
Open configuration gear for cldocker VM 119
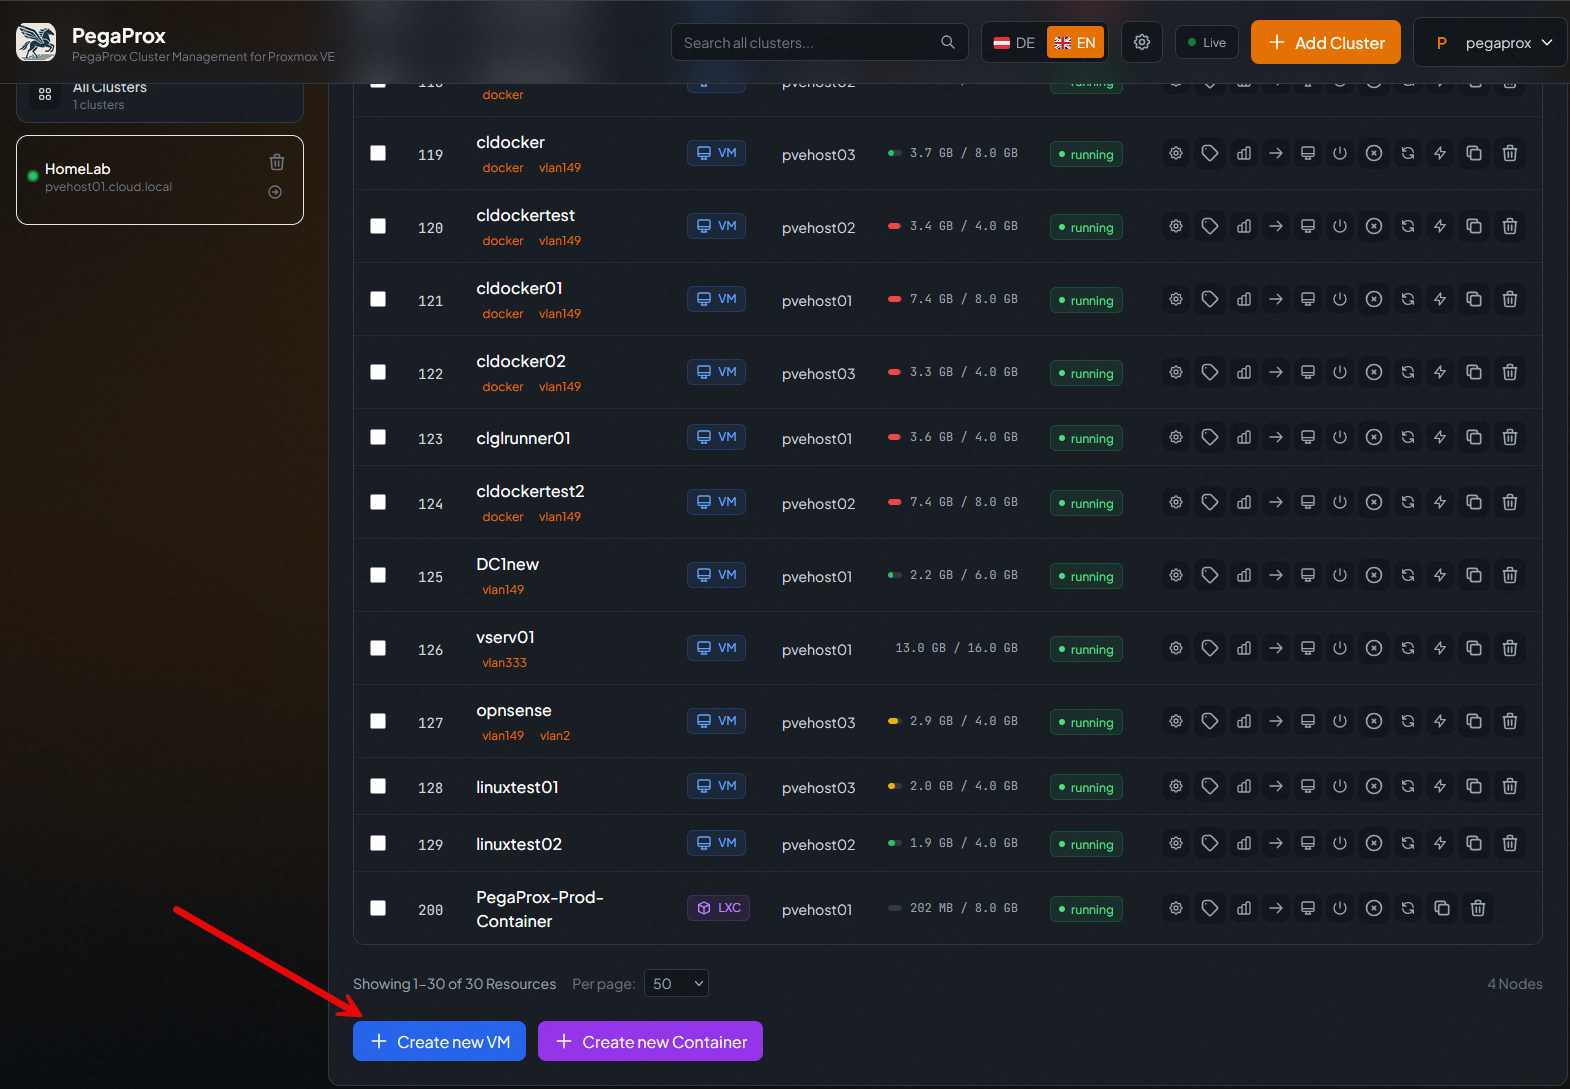point(1176,153)
